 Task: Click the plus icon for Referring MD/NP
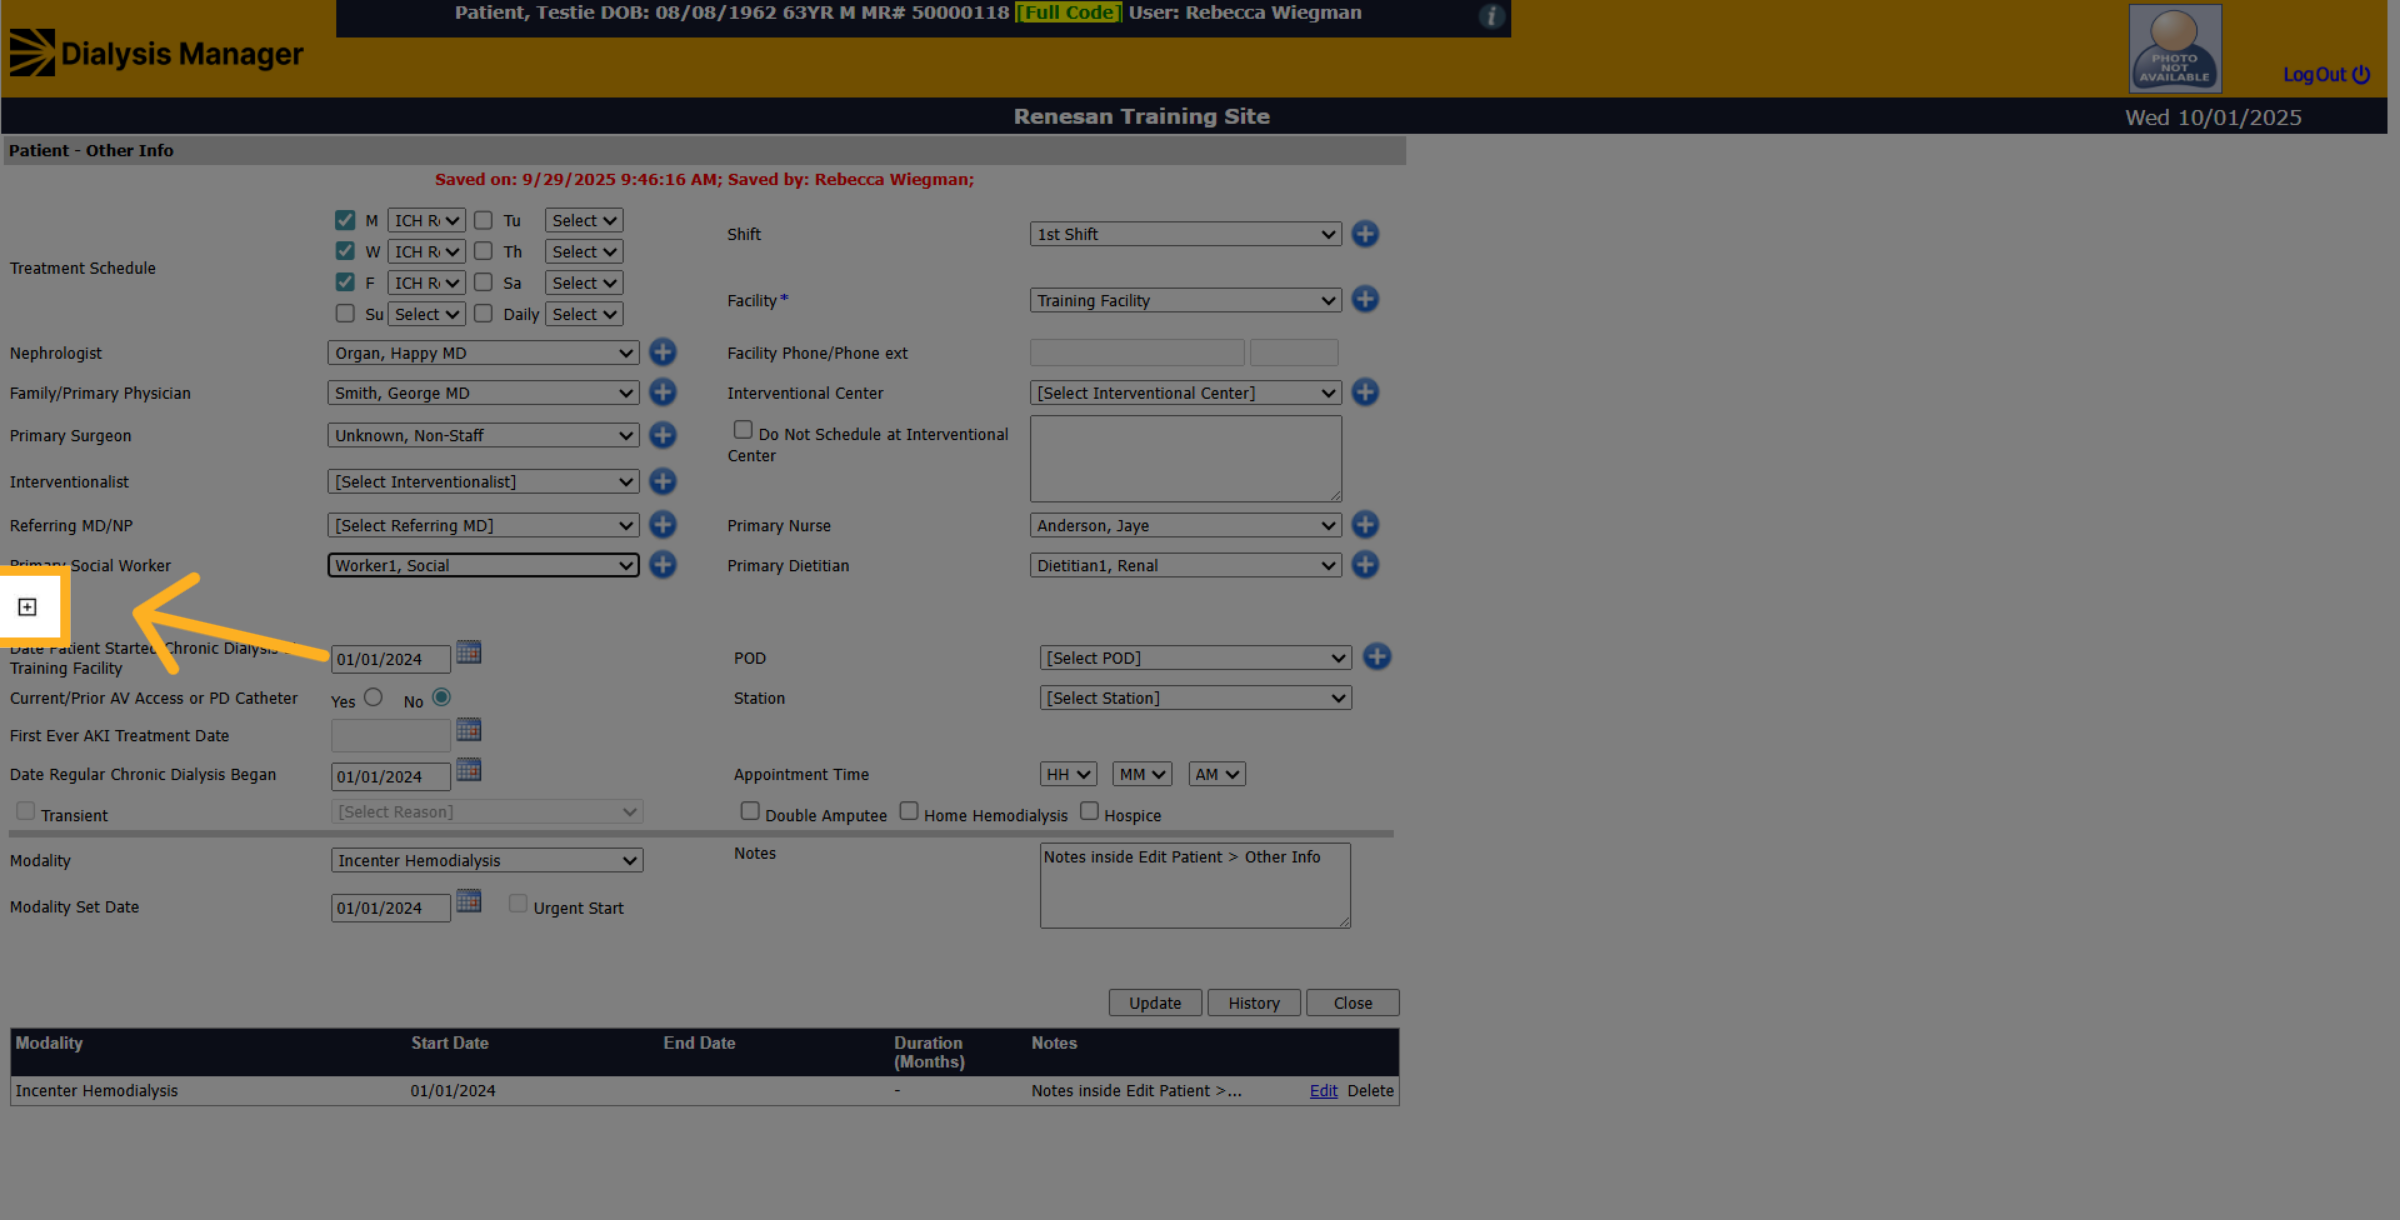click(662, 524)
